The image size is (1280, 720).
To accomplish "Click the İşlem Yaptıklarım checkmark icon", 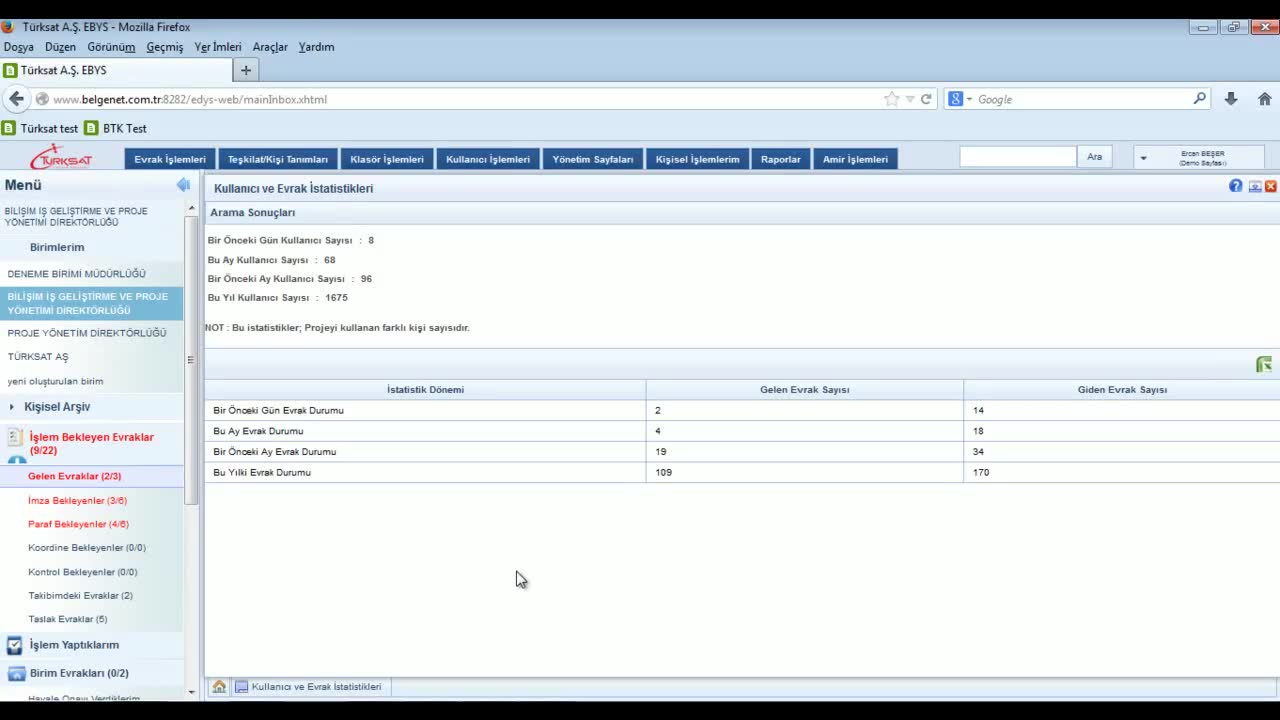I will point(15,645).
